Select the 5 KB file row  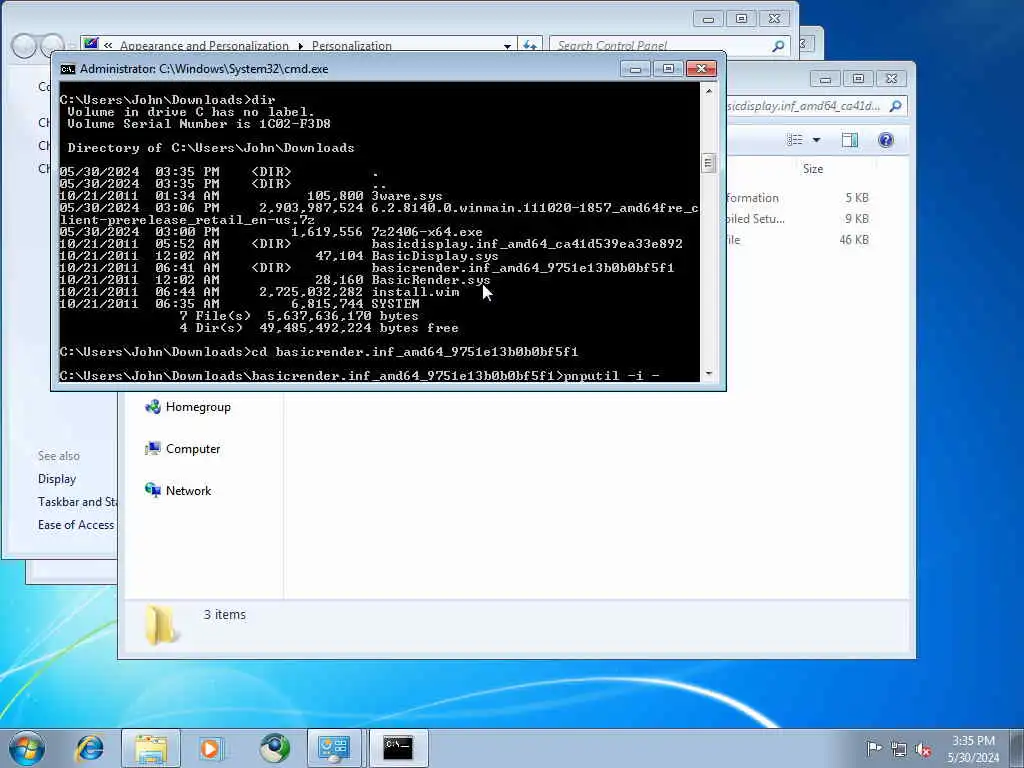799,198
